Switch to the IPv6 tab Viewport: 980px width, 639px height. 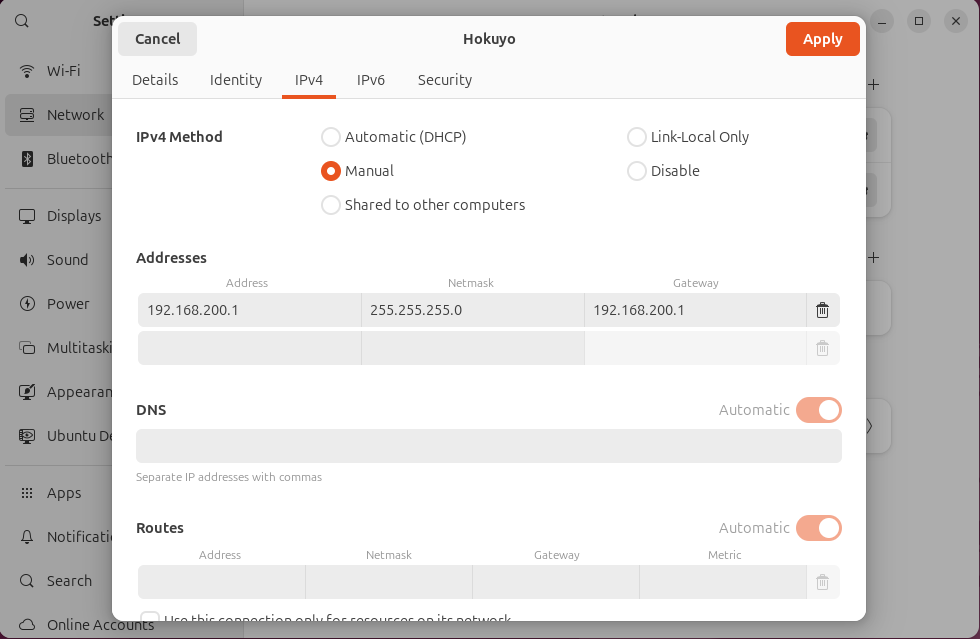(x=371, y=80)
